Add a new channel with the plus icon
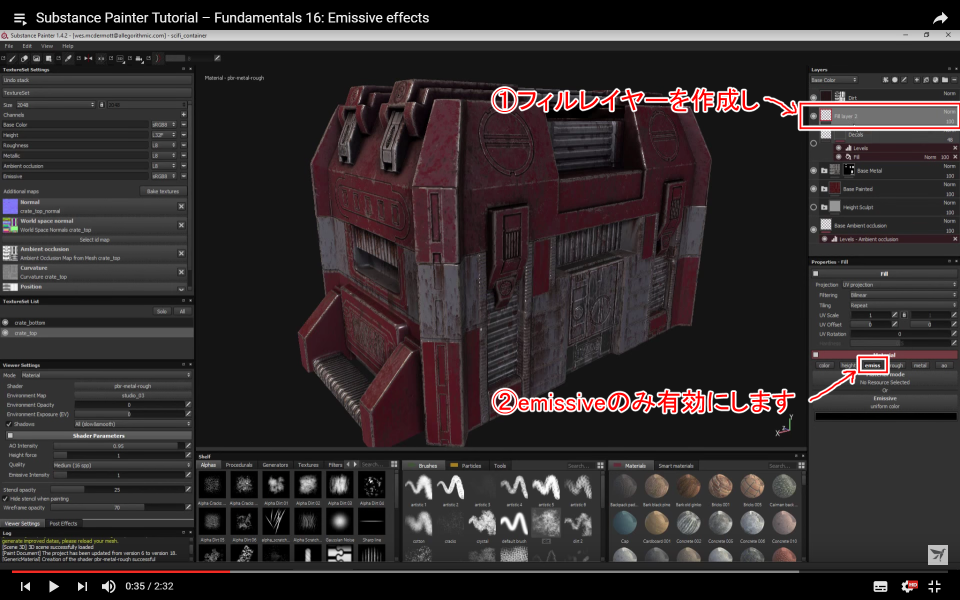The width and height of the screenshot is (960, 600). [183, 114]
